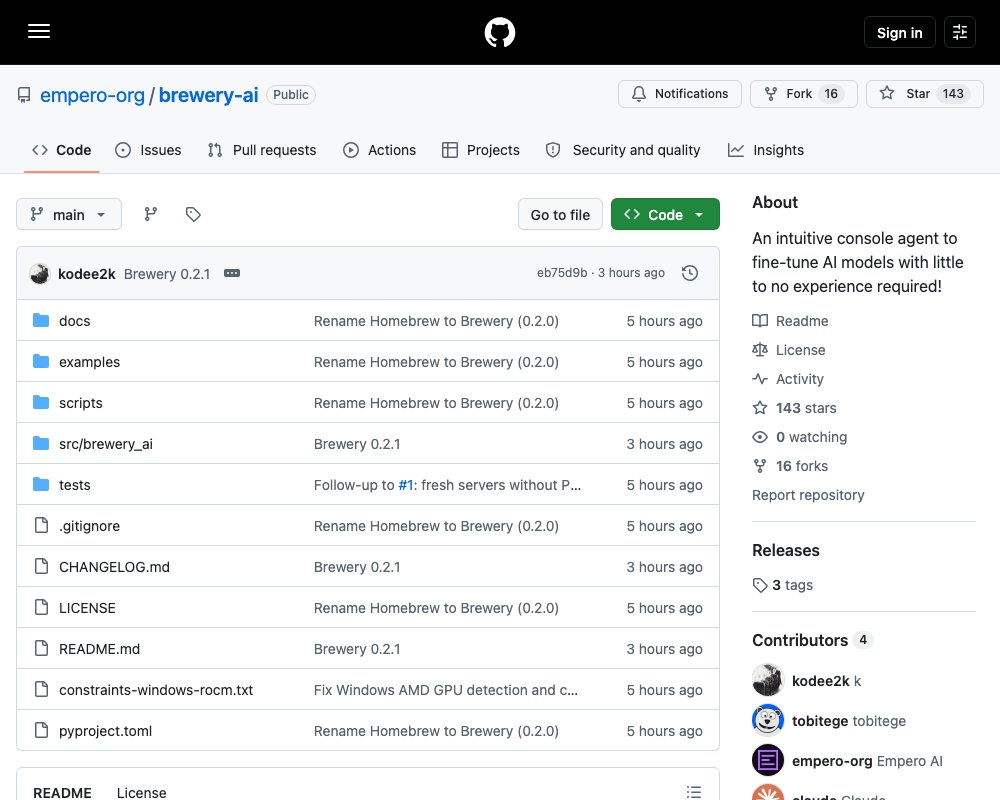The width and height of the screenshot is (1000, 800).
Task: Open commit history clock icon
Action: coord(690,273)
